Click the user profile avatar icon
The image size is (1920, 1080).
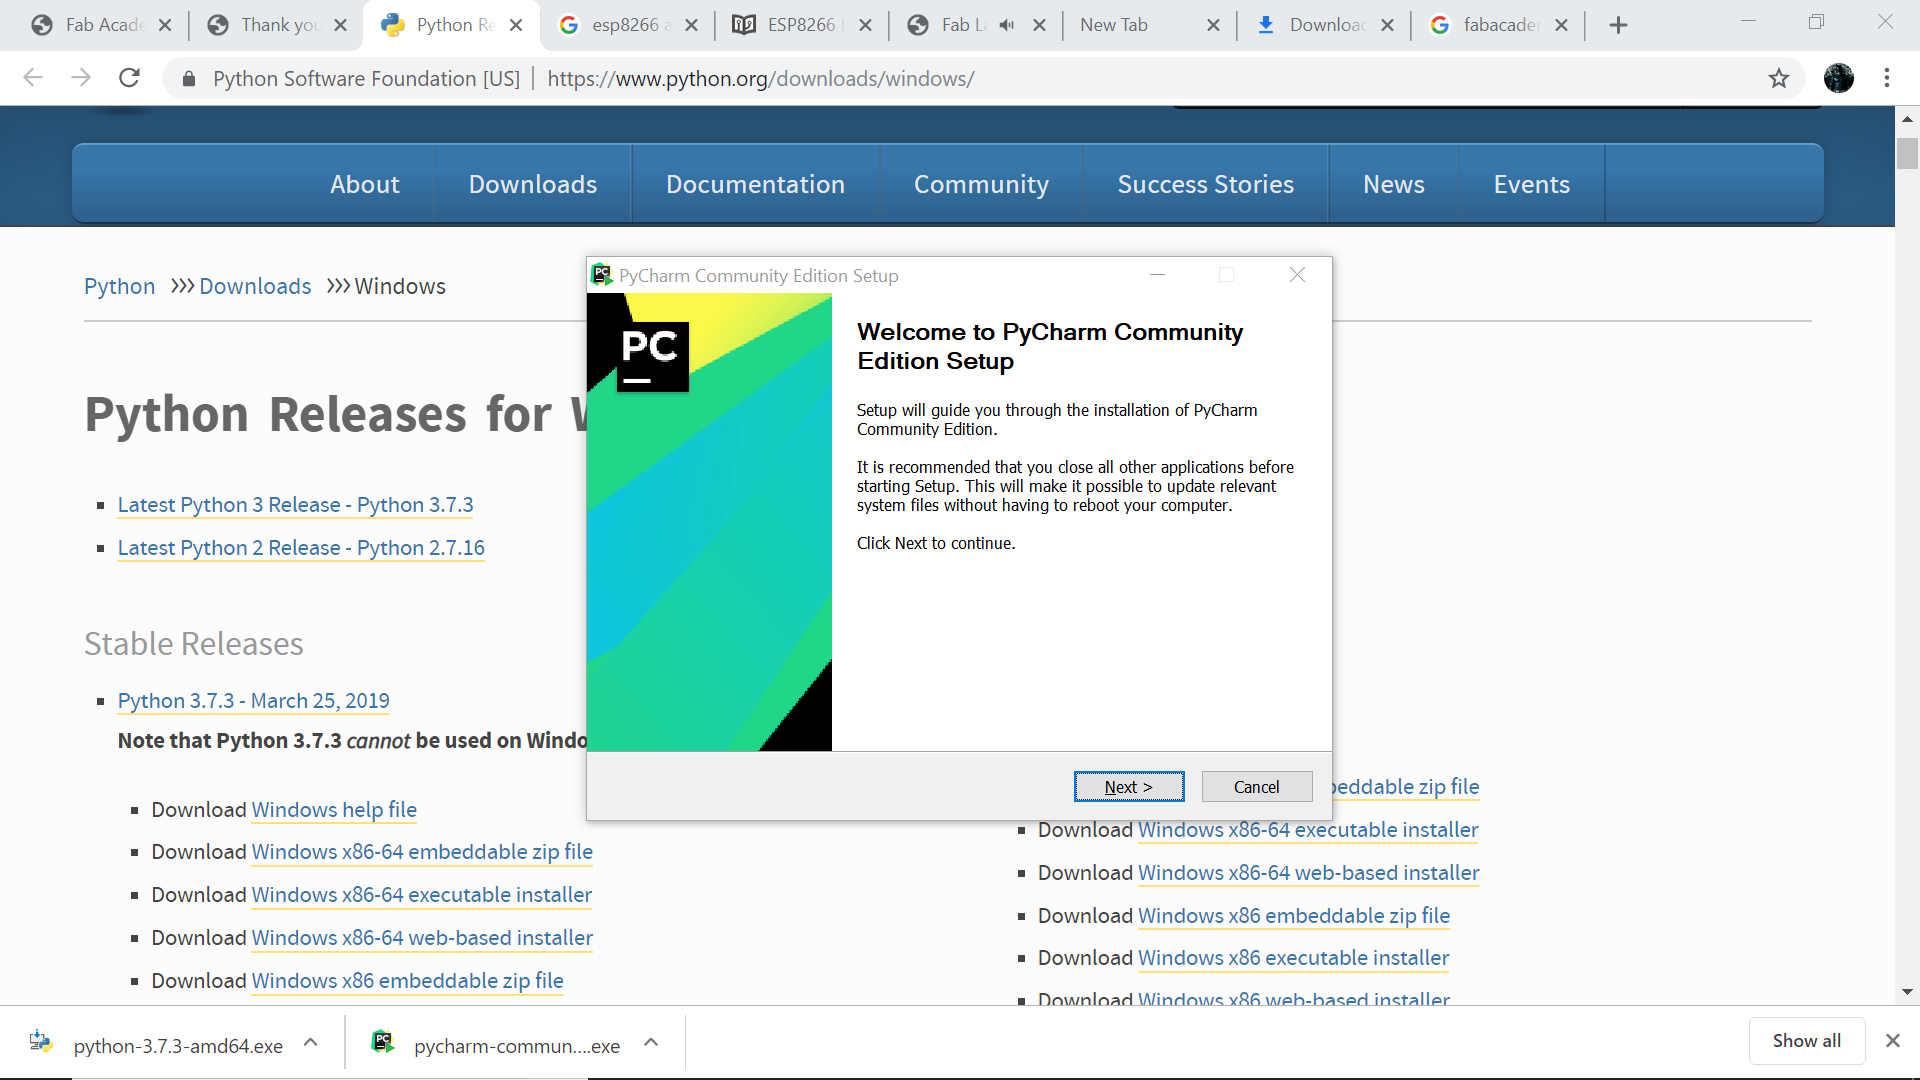tap(1838, 78)
